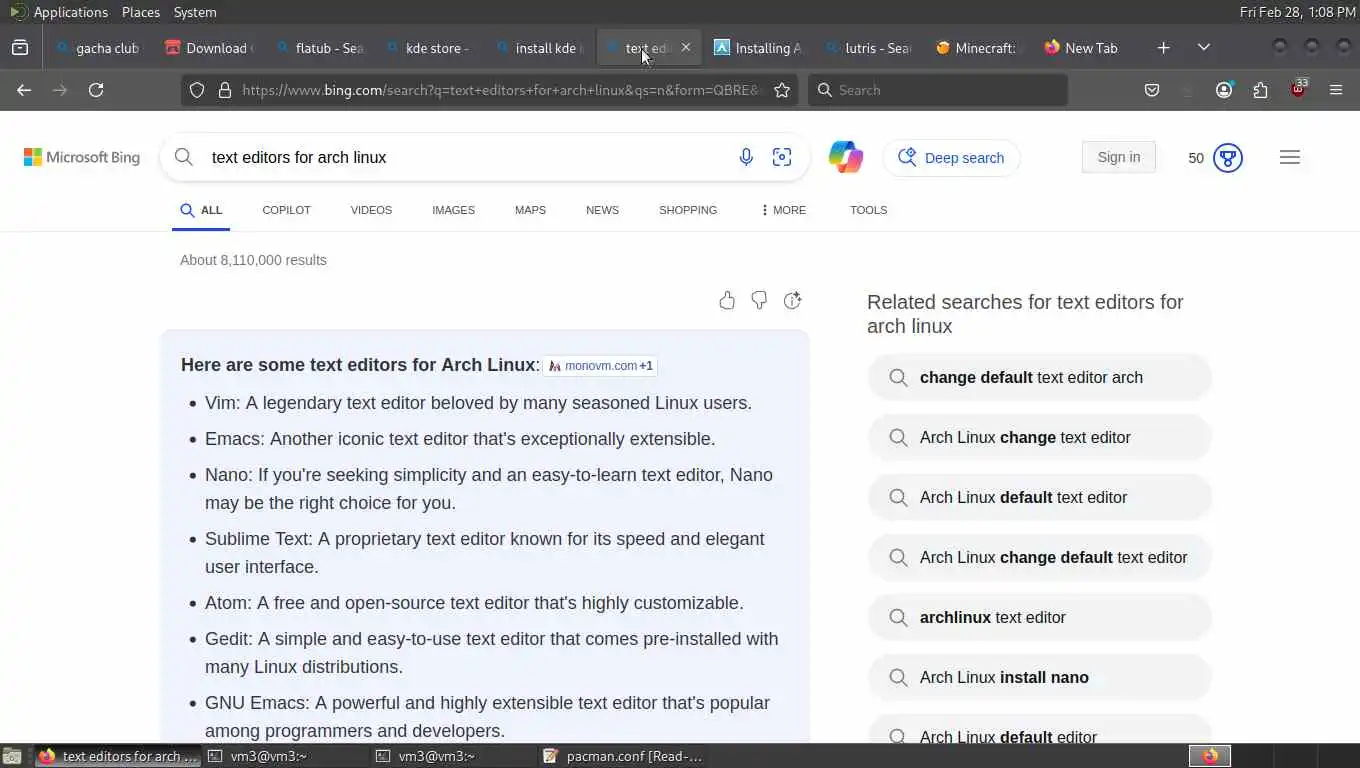List all tabs dropdown chevron
The image size is (1360, 768).
pyautogui.click(x=1204, y=48)
